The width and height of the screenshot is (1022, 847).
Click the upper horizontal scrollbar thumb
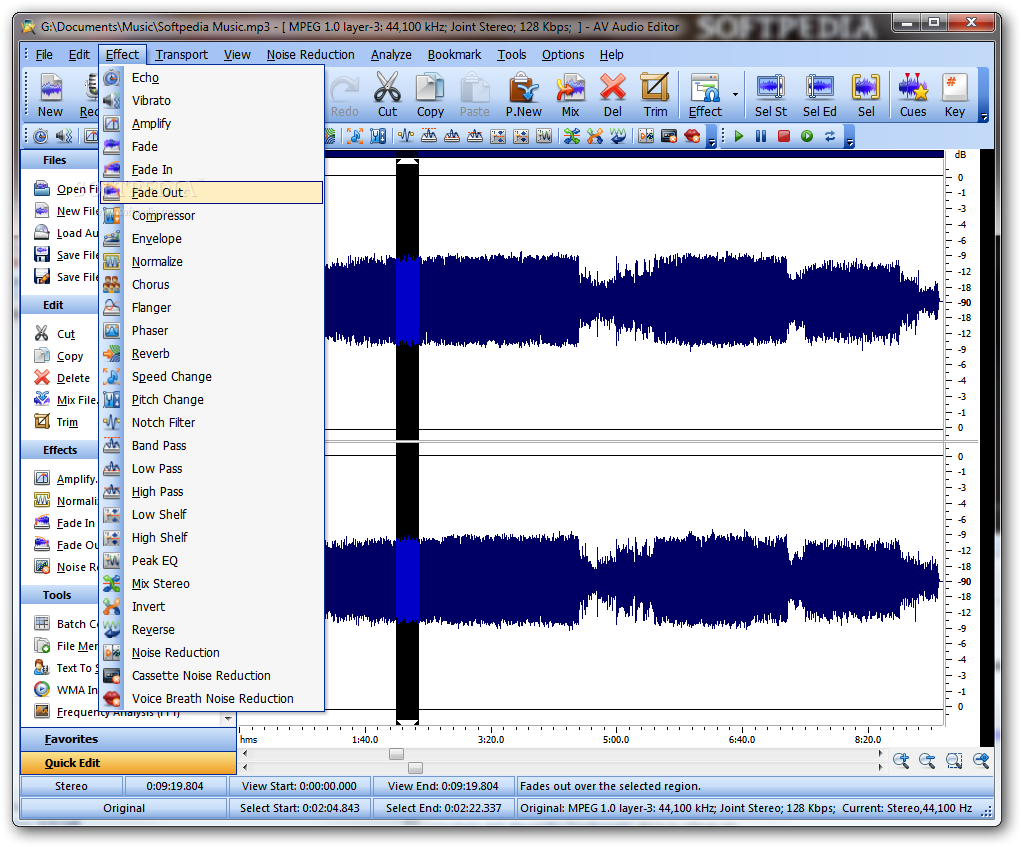point(396,754)
